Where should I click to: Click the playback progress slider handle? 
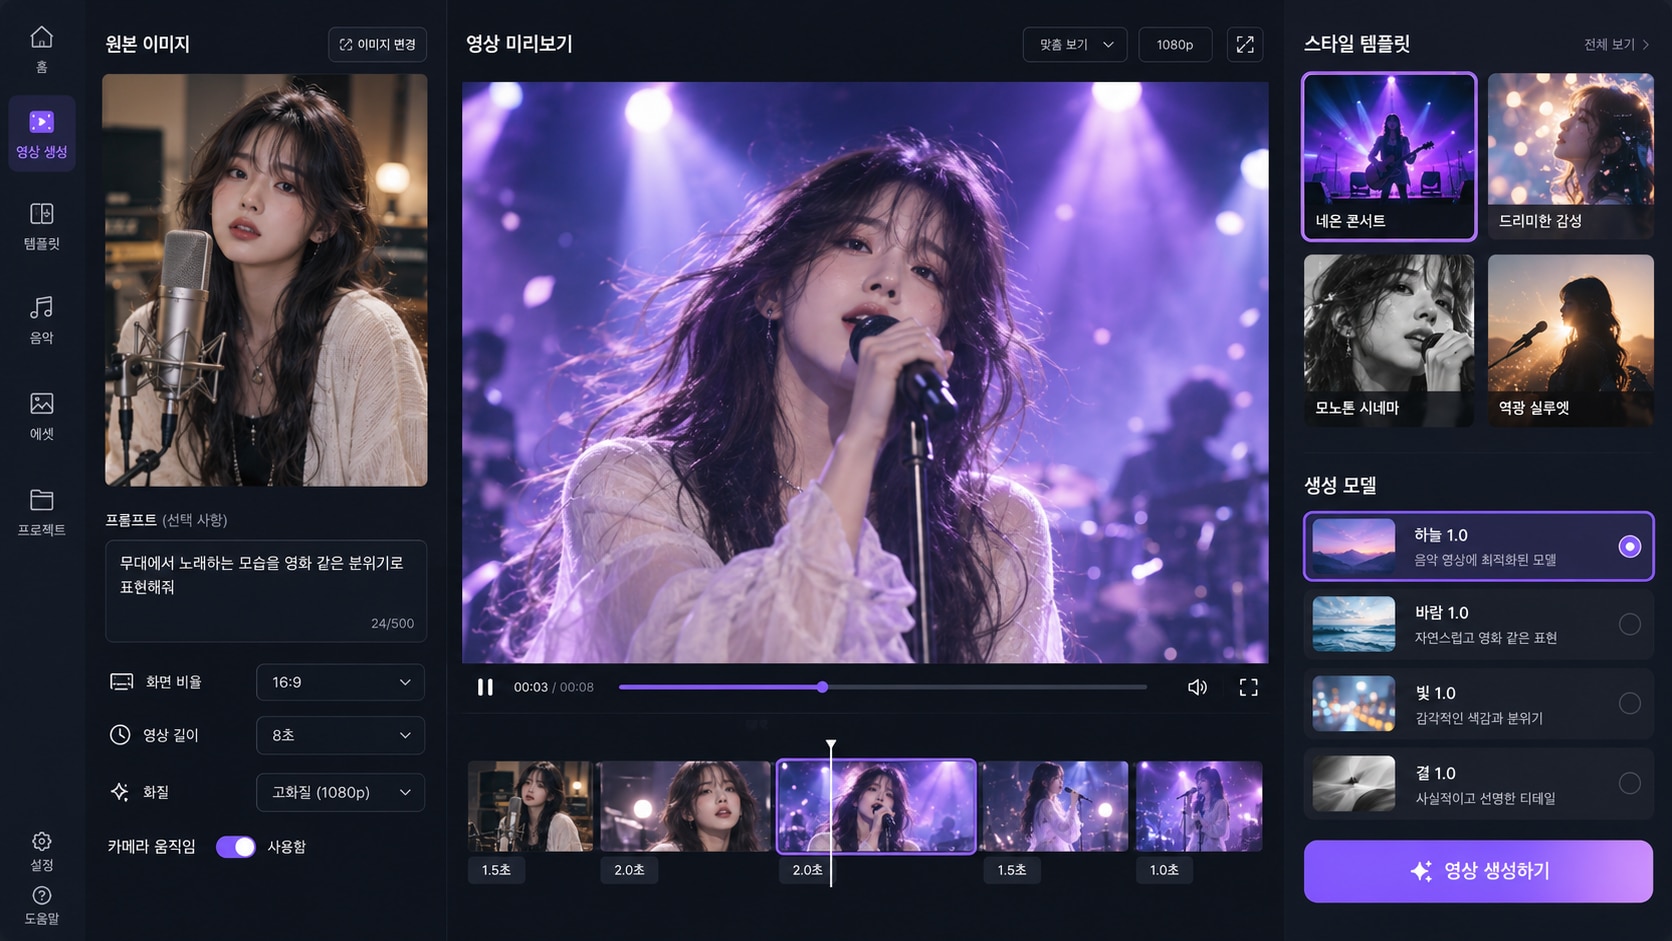822,687
